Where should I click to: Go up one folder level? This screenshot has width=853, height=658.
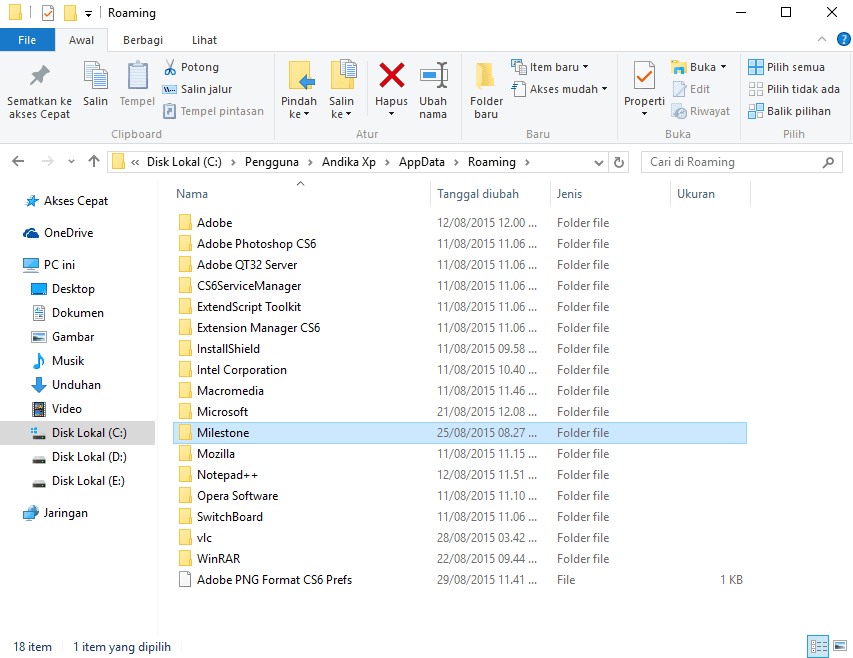(94, 162)
